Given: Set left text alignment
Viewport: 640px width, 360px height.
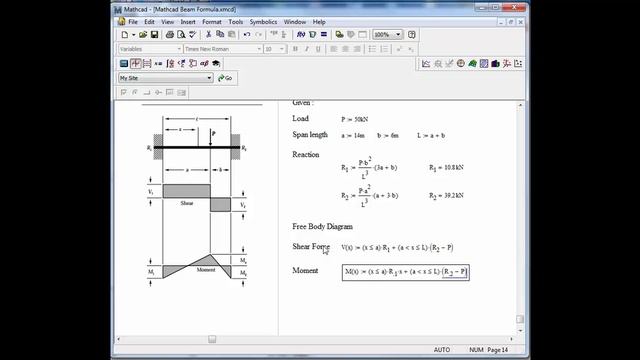Looking at the screenshot, I should [333, 49].
